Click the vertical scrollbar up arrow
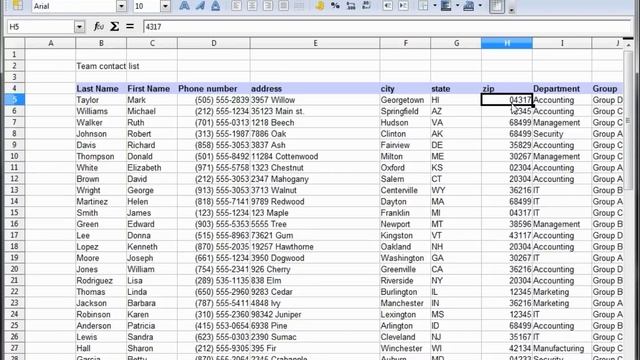The height and width of the screenshot is (360, 640). click(x=628, y=44)
